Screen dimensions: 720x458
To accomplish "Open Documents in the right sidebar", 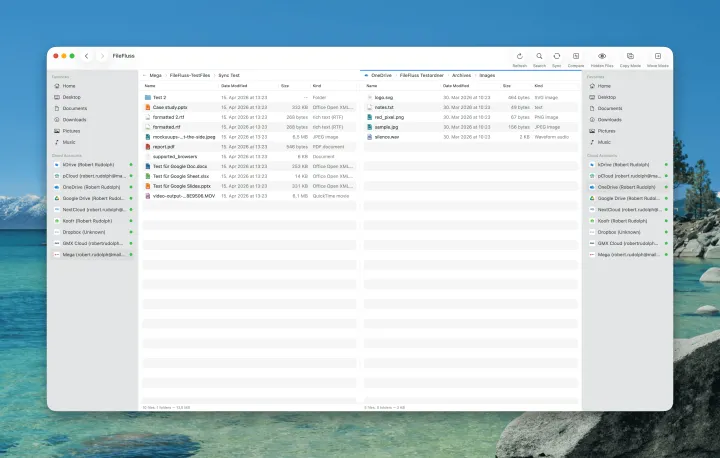I will (628, 108).
